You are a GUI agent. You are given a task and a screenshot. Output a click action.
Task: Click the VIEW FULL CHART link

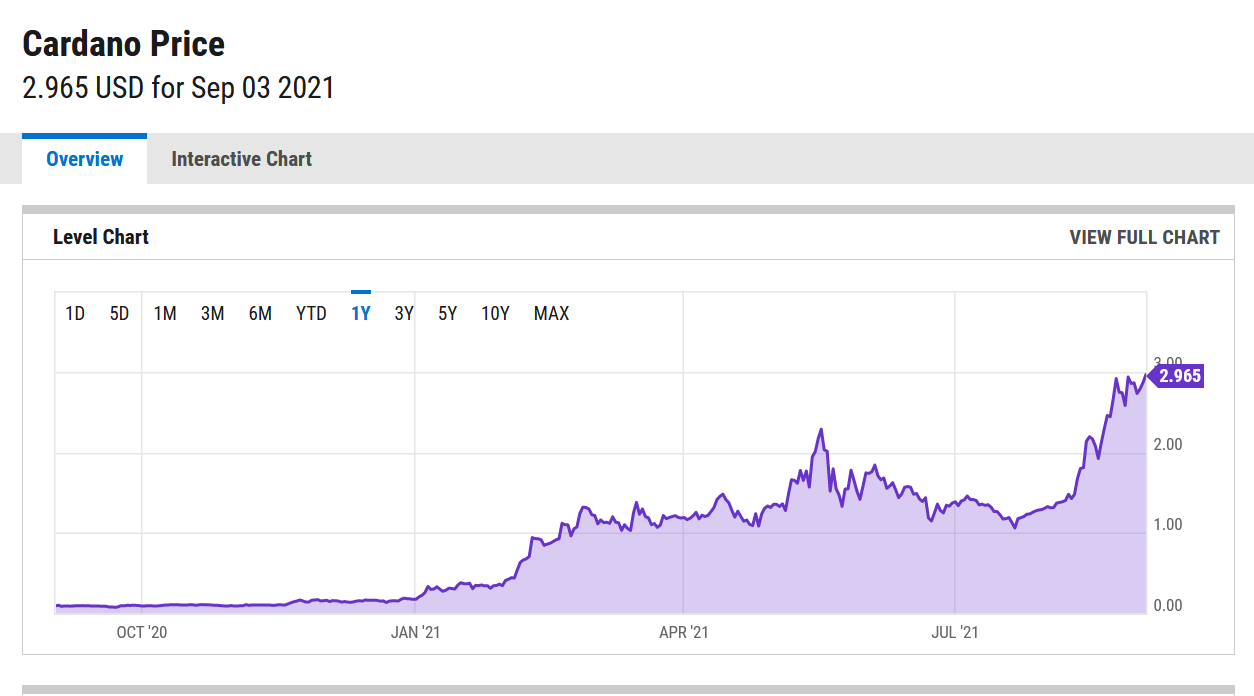pyautogui.click(x=1144, y=237)
